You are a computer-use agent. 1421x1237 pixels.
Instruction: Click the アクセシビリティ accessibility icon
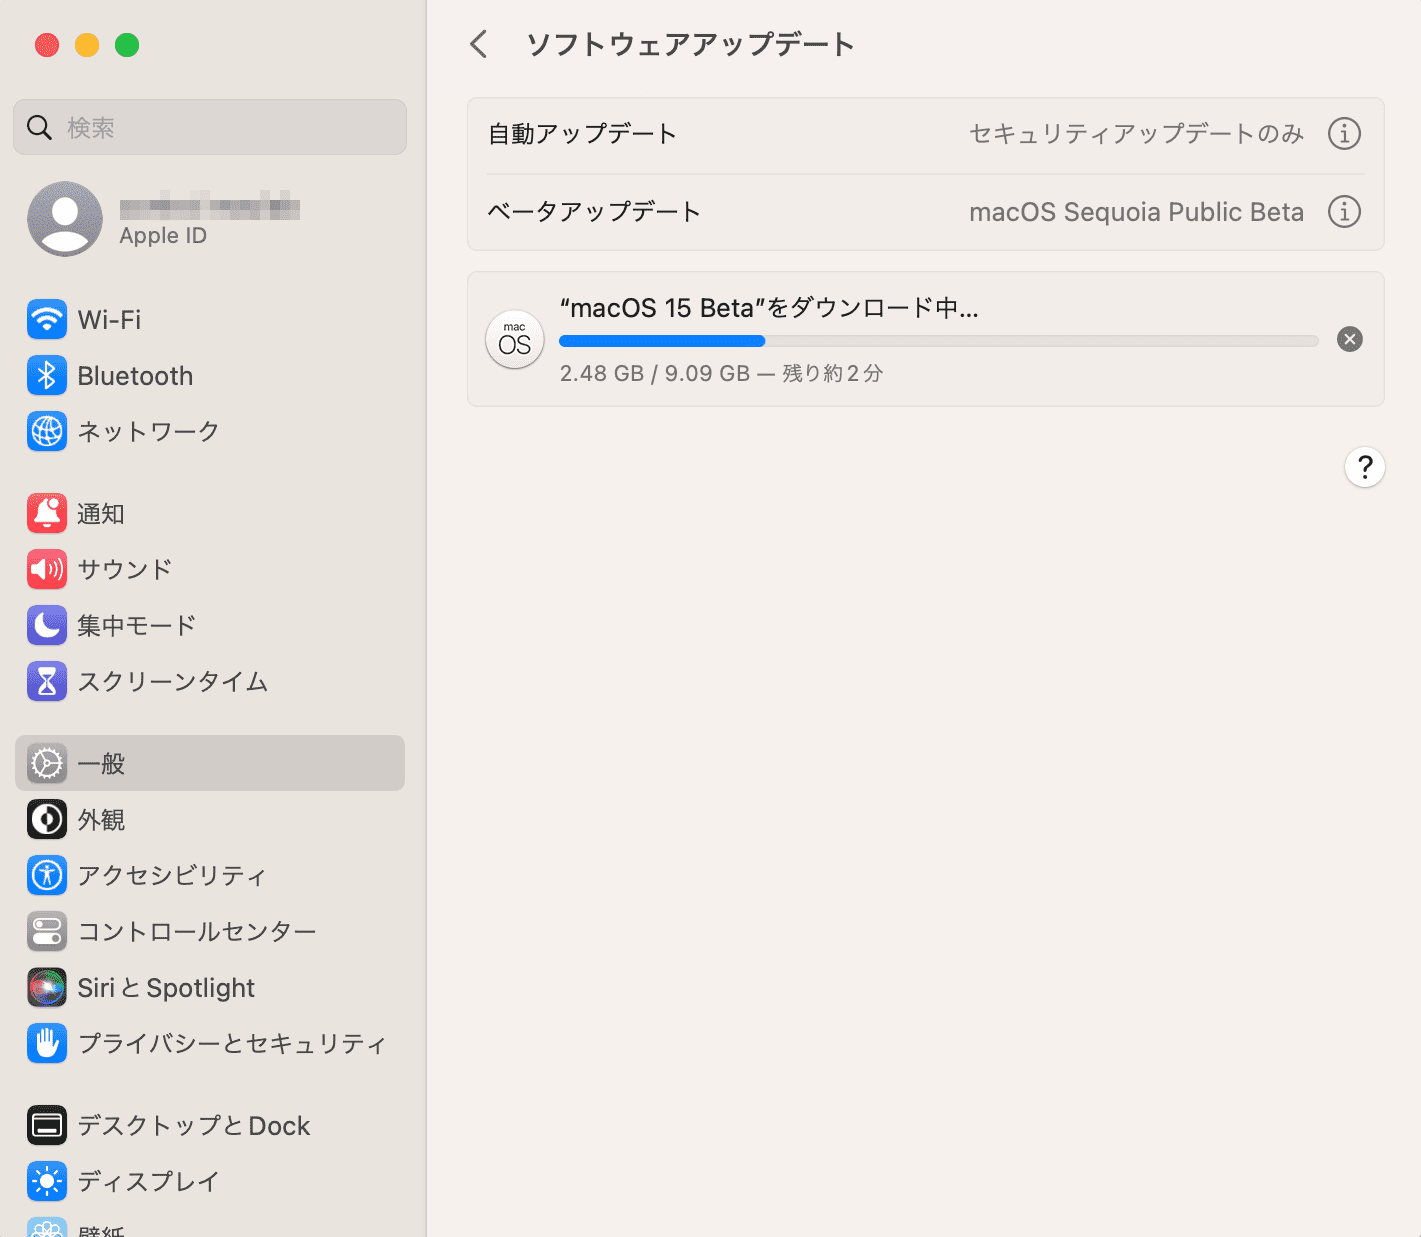(x=47, y=875)
